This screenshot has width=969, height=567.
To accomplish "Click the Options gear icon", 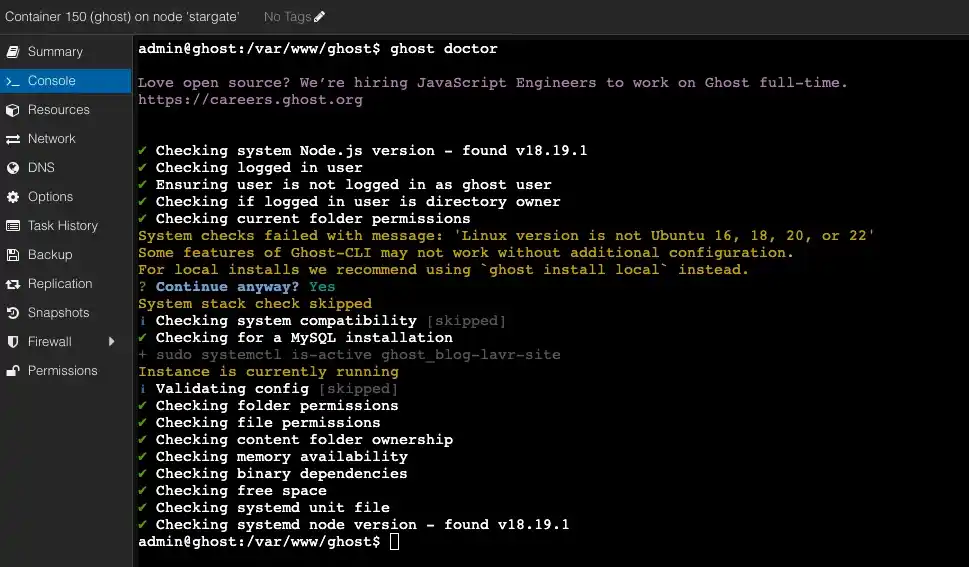I will (12, 197).
